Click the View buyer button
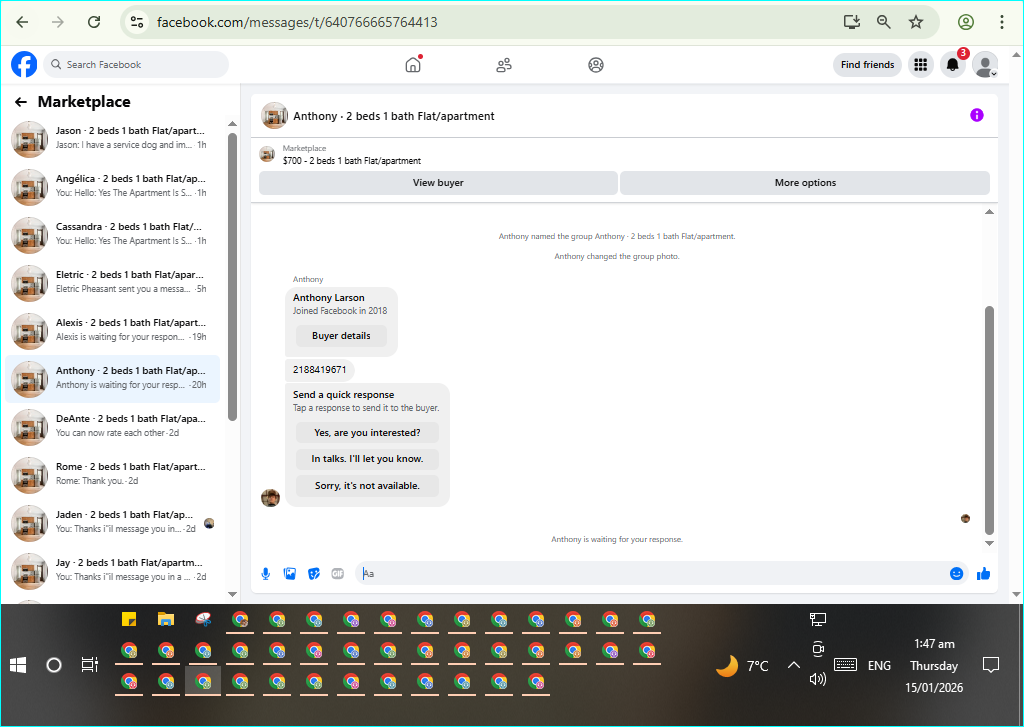Viewport: 1024px width, 727px height. 438,183
